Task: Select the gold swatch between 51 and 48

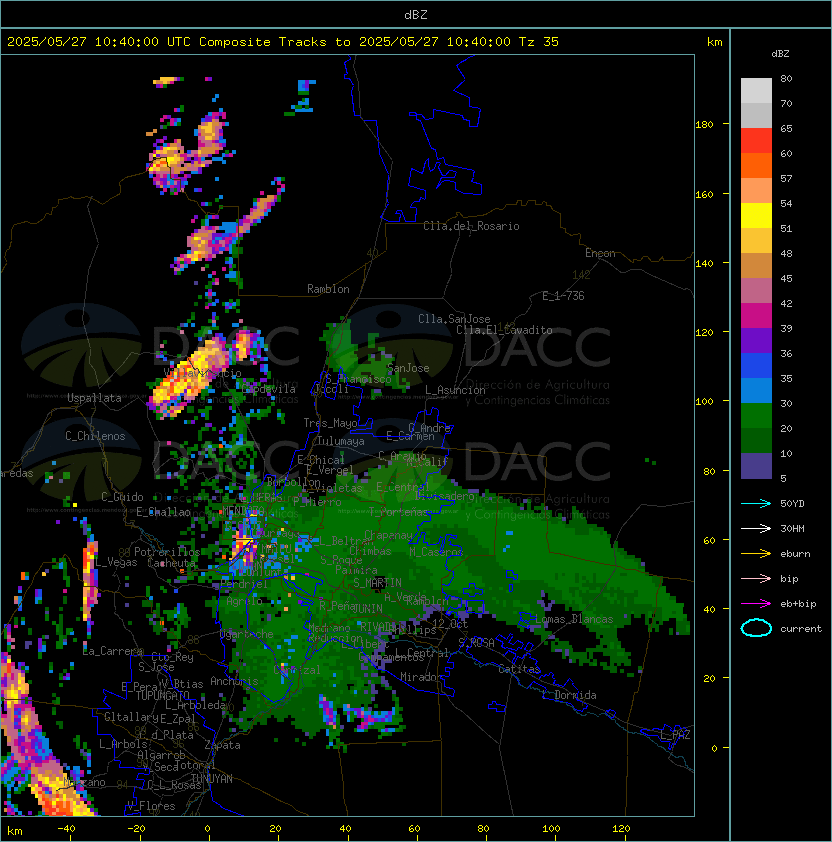Action: point(756,241)
